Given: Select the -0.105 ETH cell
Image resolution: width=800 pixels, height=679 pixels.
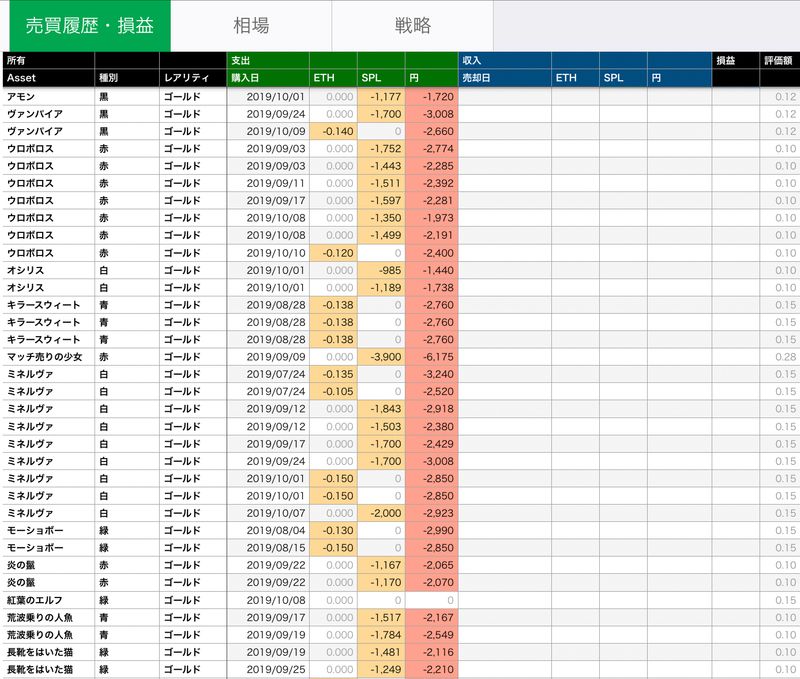Looking at the screenshot, I should 333,392.
